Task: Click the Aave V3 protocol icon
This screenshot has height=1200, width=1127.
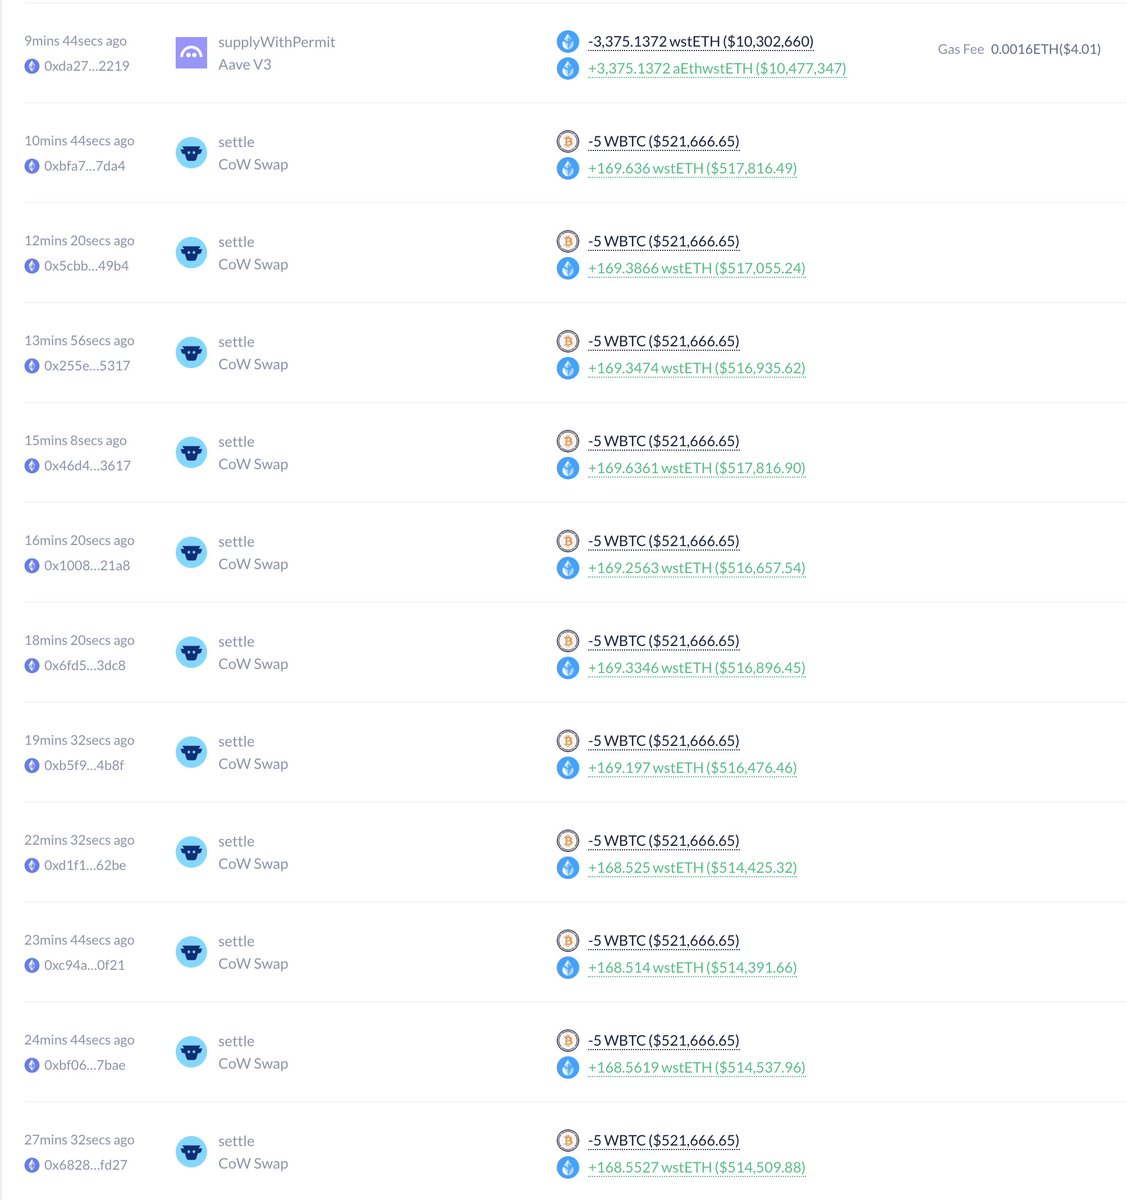Action: click(x=191, y=53)
